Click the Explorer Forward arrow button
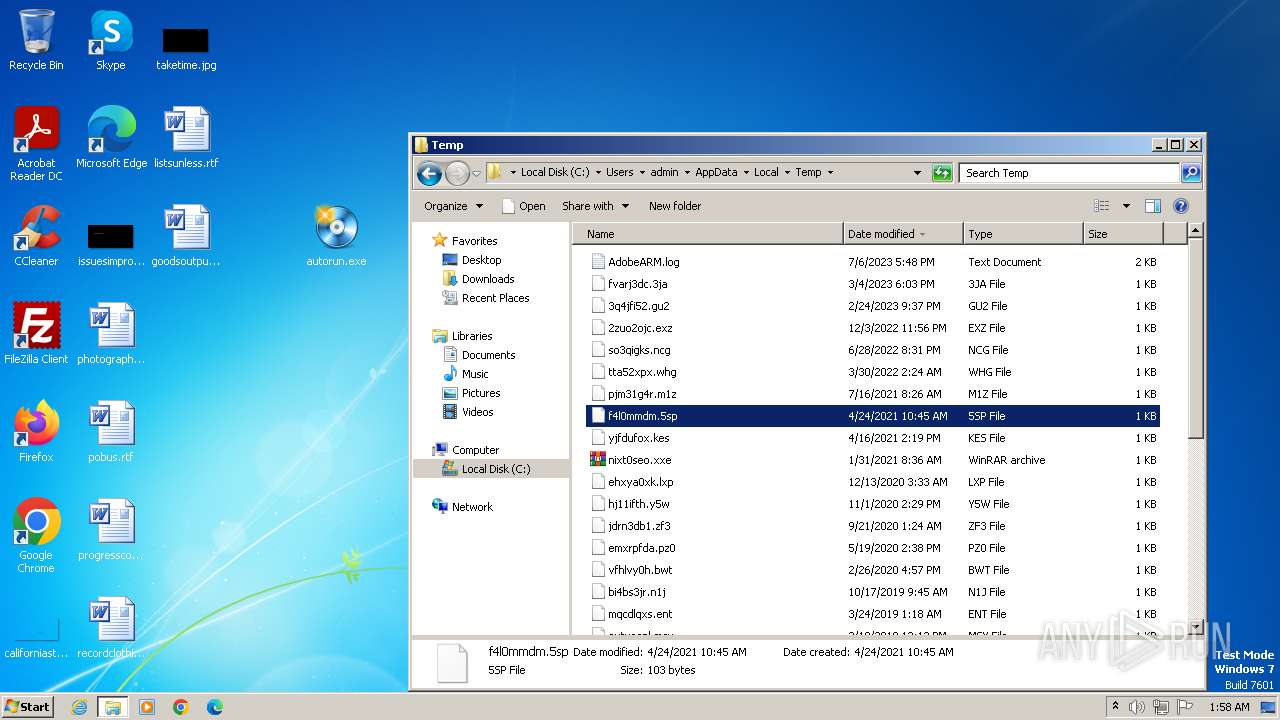The width and height of the screenshot is (1280, 720). (x=457, y=173)
